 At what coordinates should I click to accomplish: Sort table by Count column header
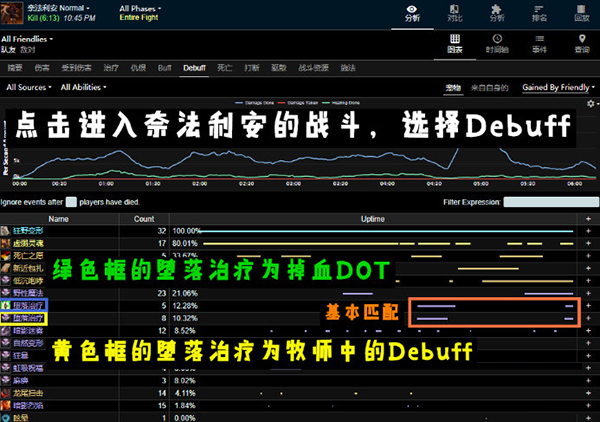[x=144, y=218]
